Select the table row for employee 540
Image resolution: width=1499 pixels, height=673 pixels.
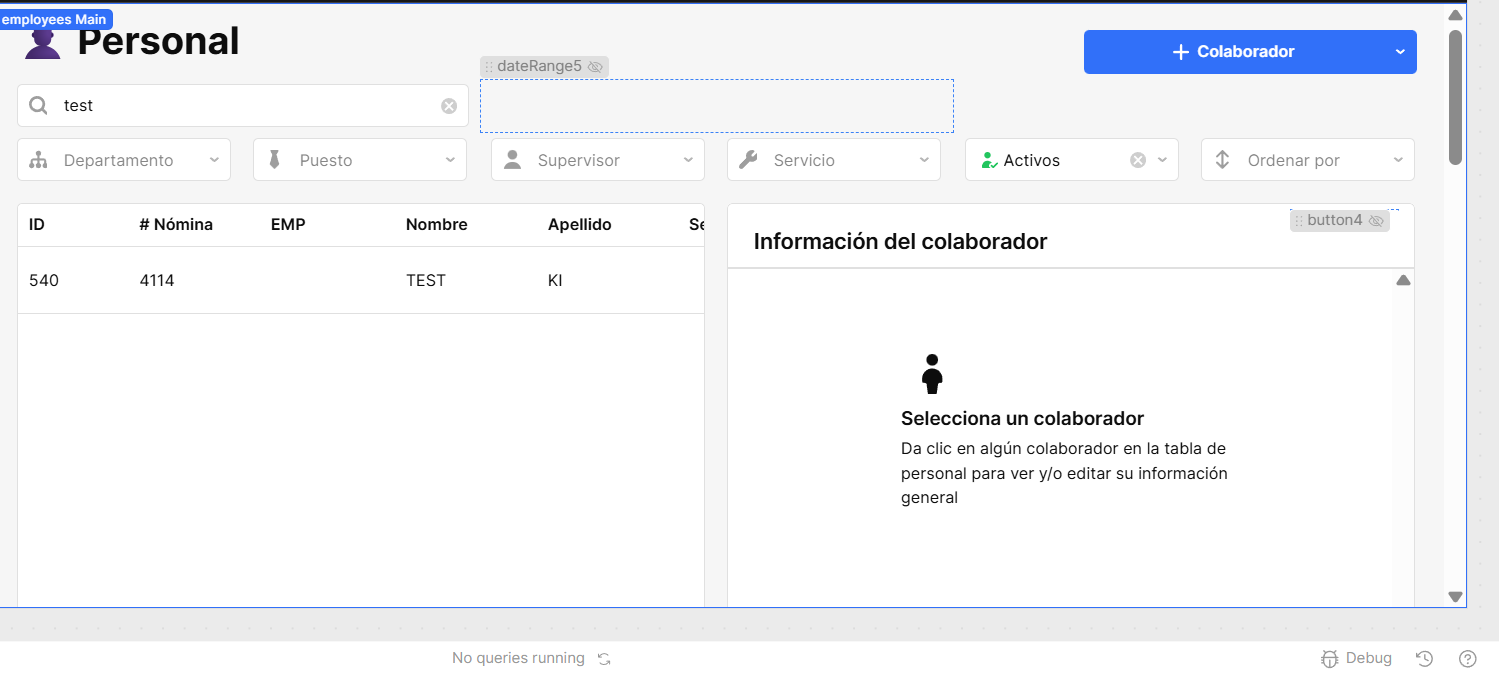click(x=300, y=280)
